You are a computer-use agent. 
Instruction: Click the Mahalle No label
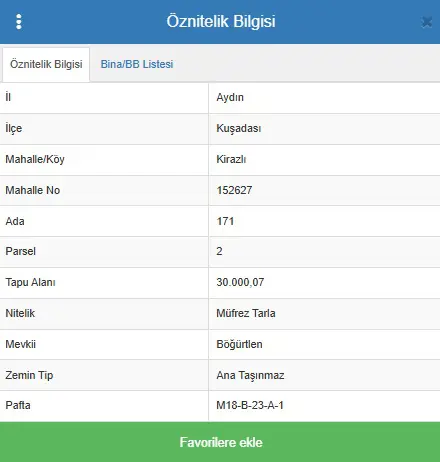pos(33,190)
